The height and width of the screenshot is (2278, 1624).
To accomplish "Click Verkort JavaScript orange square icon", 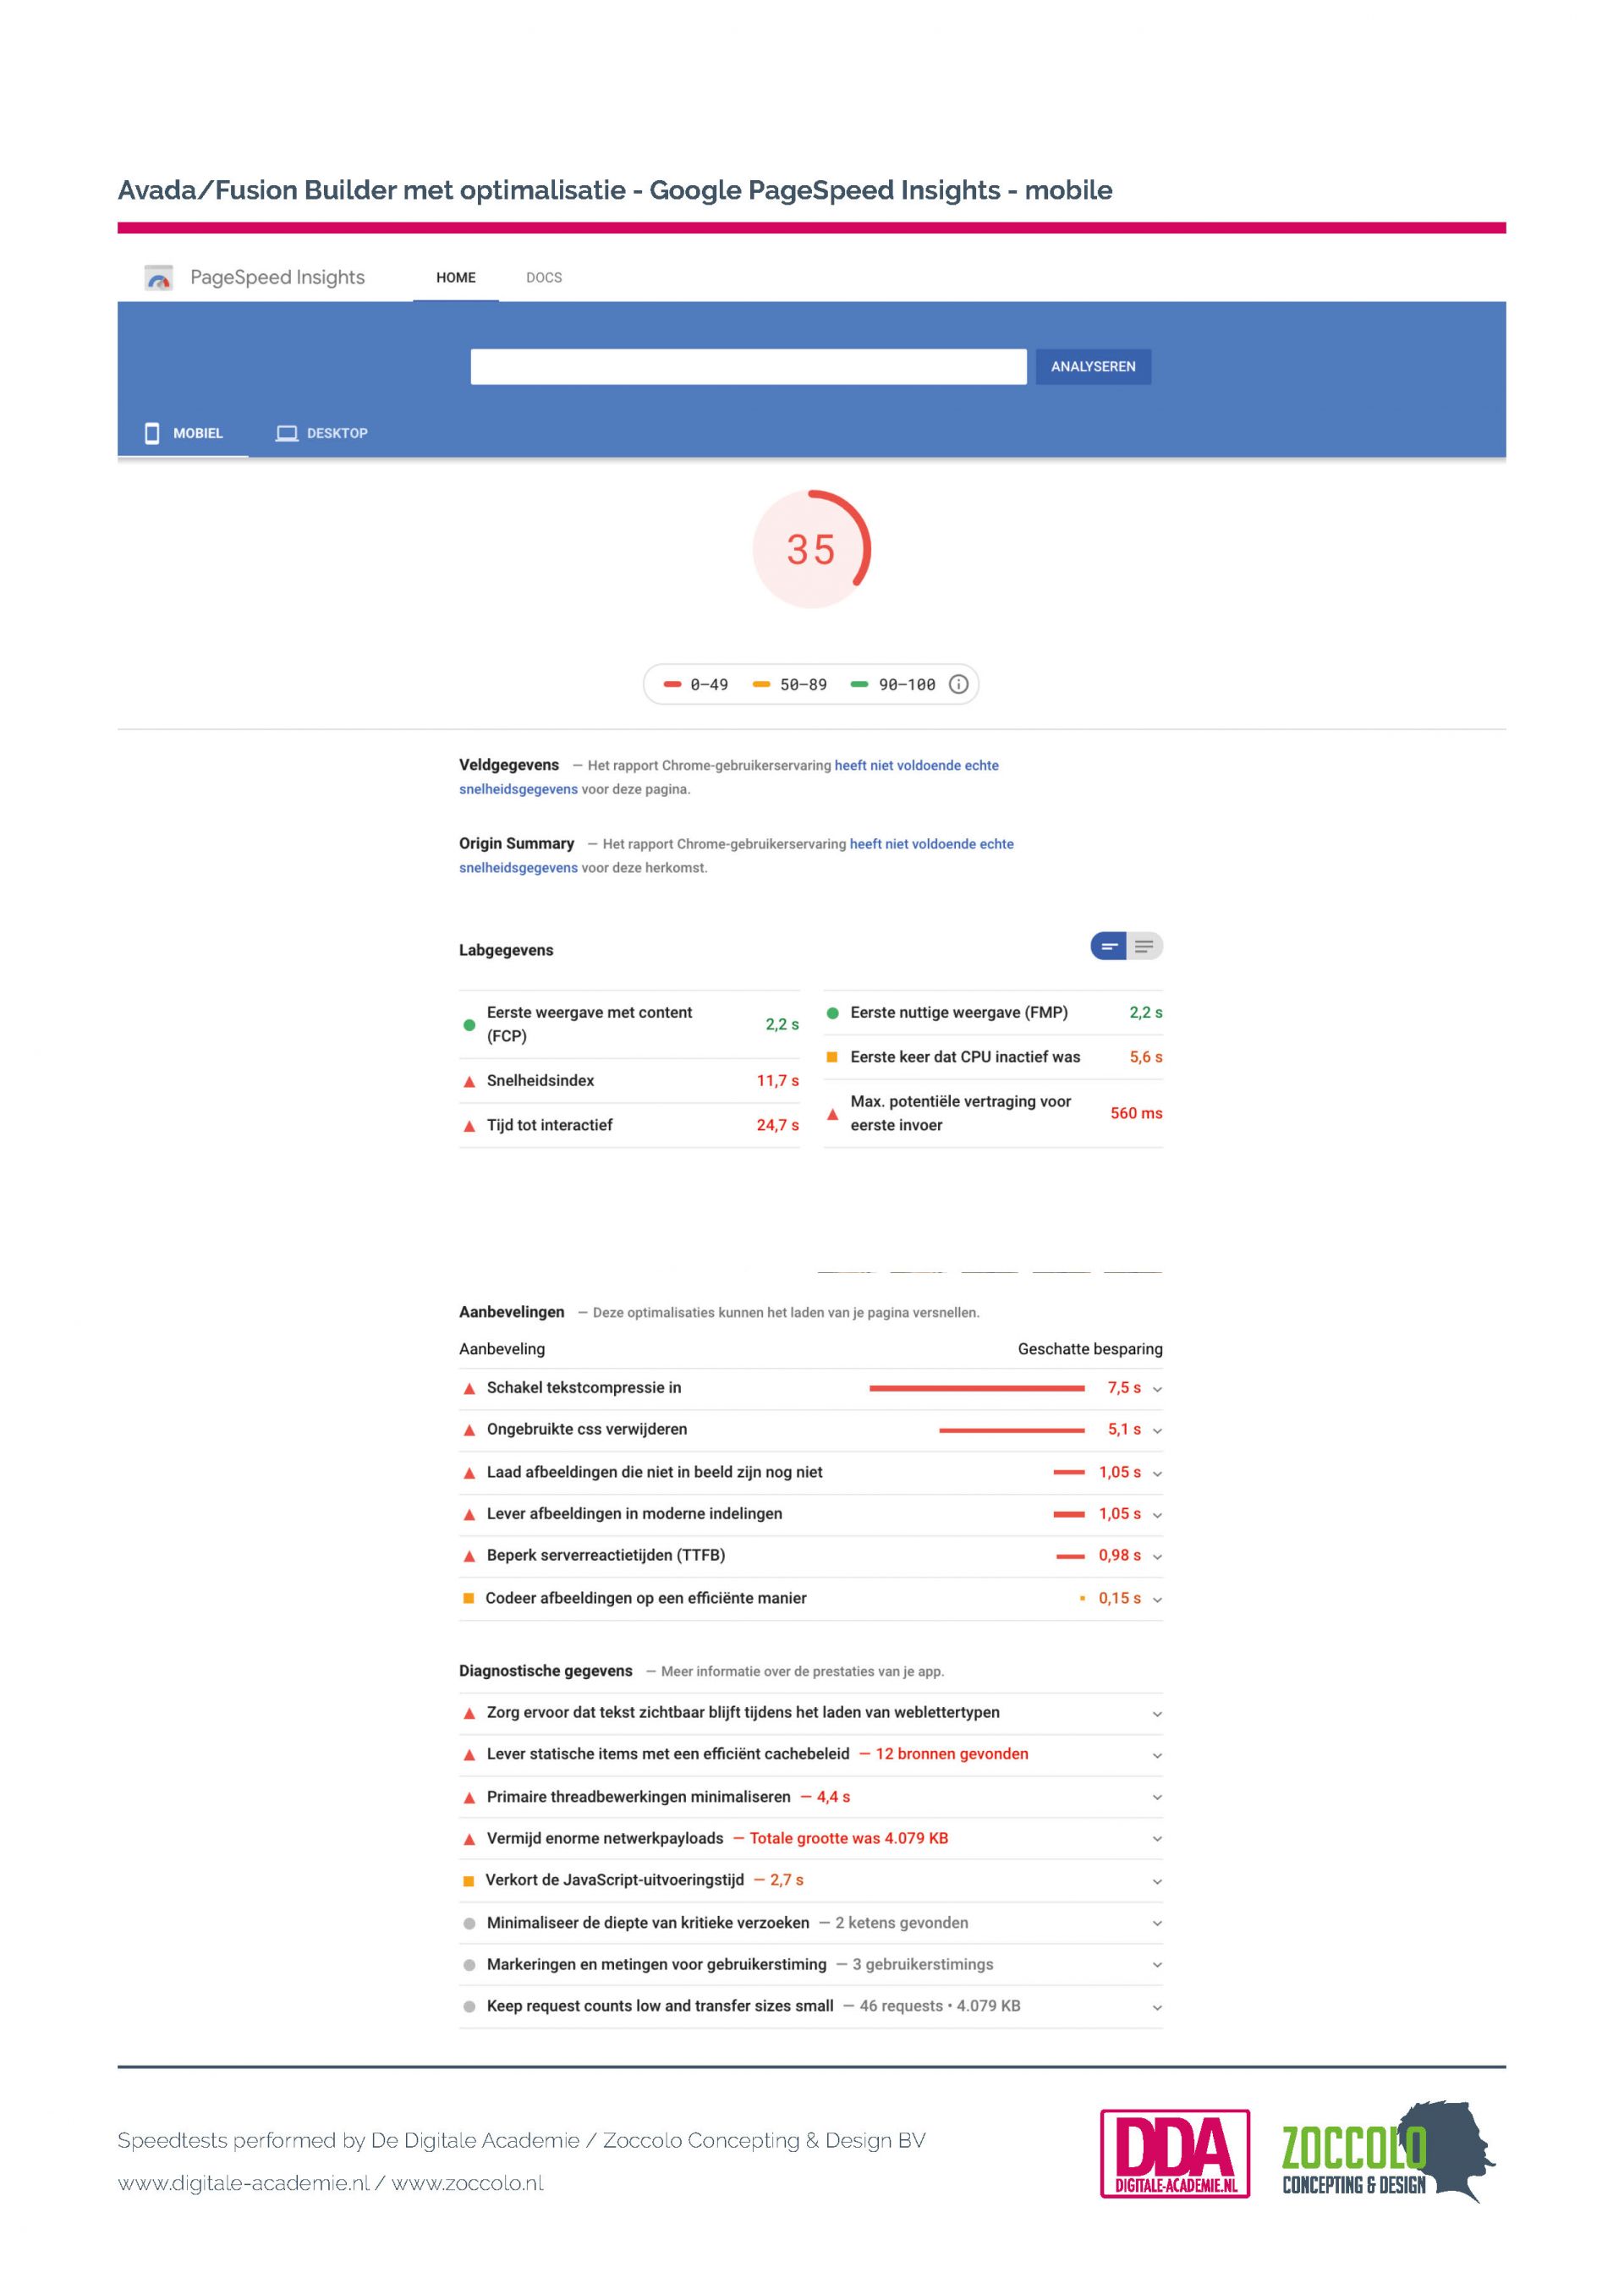I will pyautogui.click(x=468, y=1881).
